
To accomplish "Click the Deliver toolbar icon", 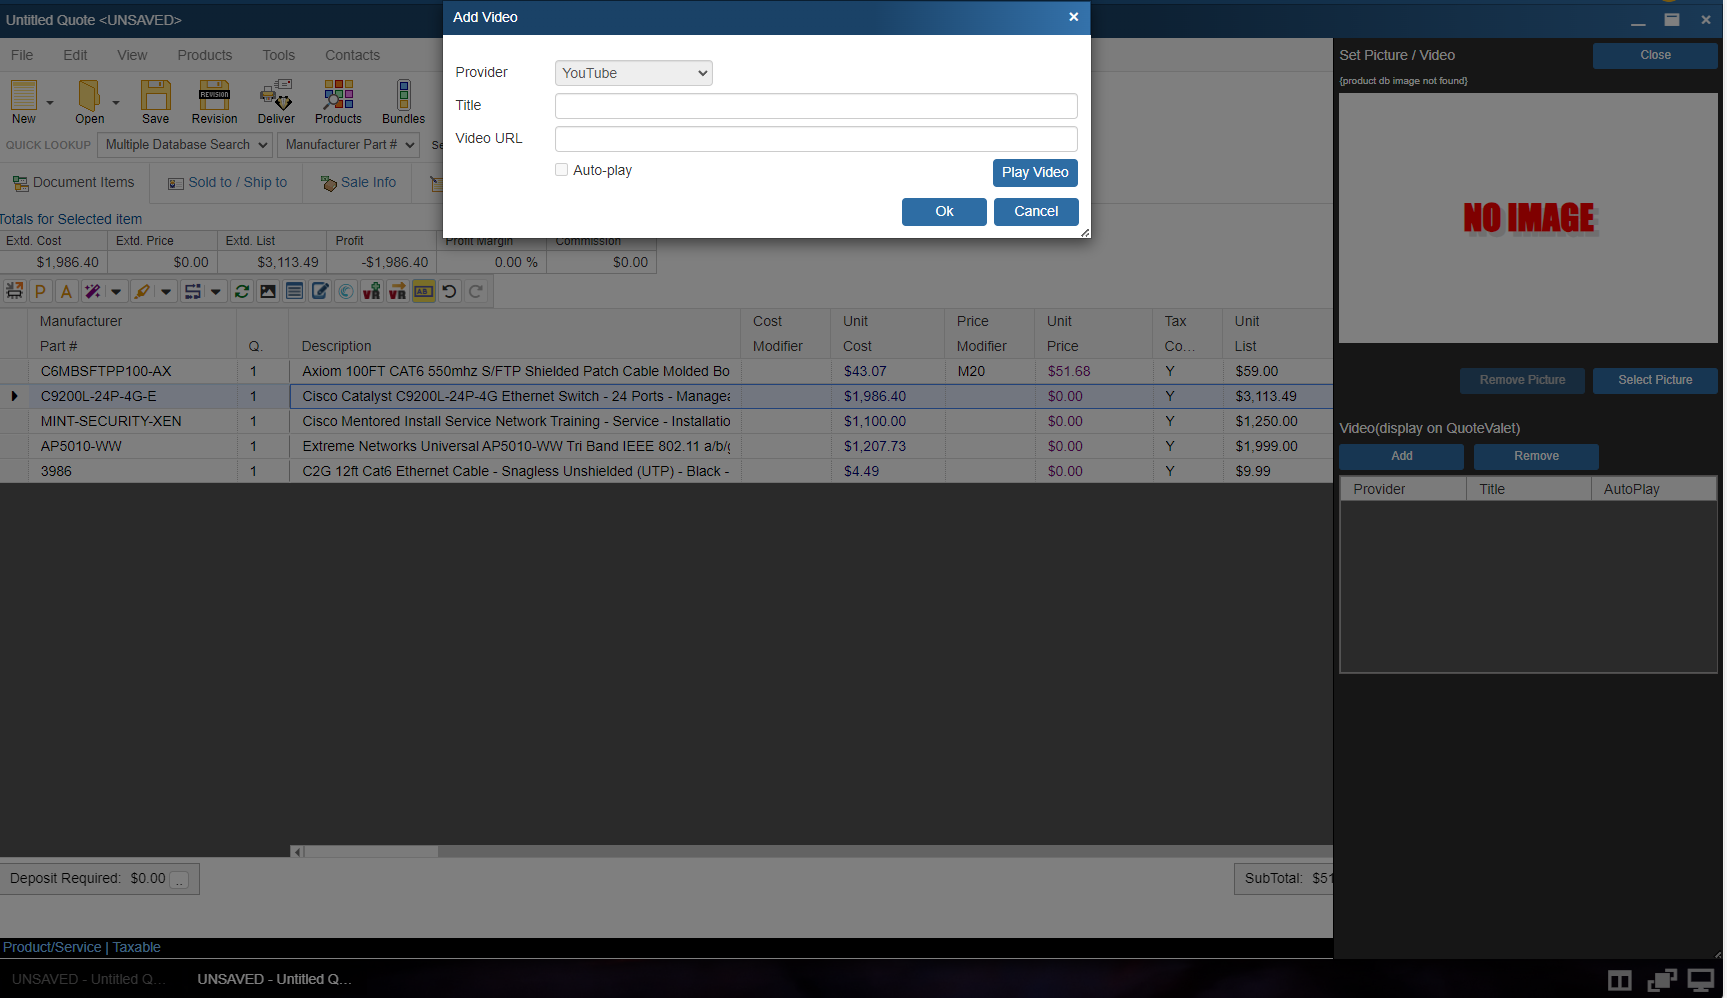I will click(276, 95).
